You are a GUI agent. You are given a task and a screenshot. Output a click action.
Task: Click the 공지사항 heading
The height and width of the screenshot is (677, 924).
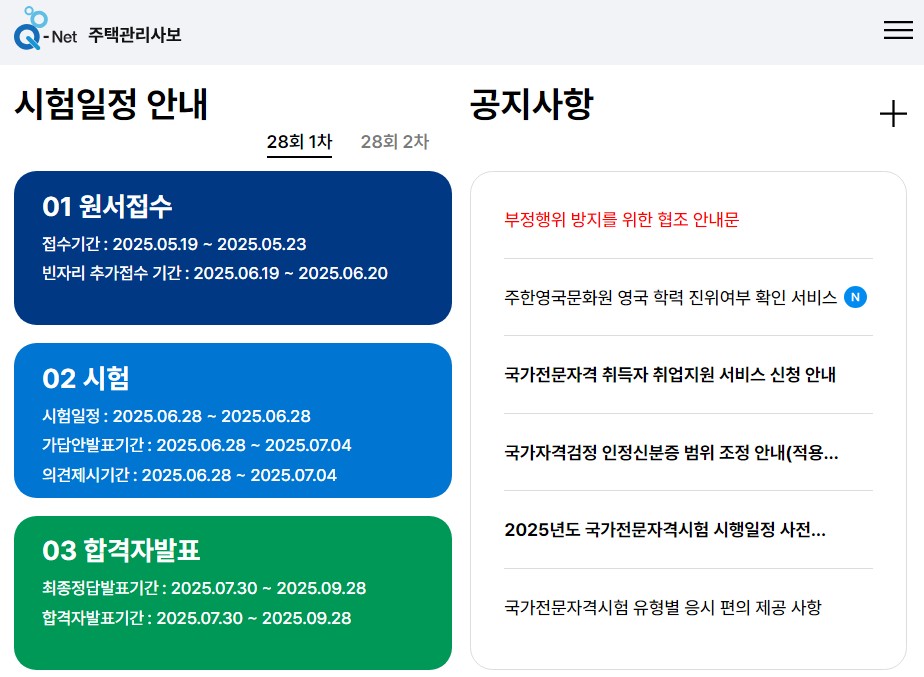531,105
